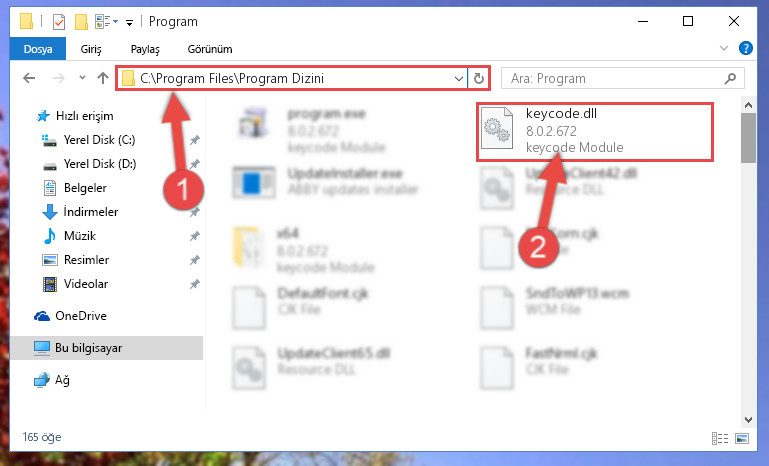Screen dimensions: 769x466
Task: Click the Properties quick access toolbar icon
Action: [59, 22]
